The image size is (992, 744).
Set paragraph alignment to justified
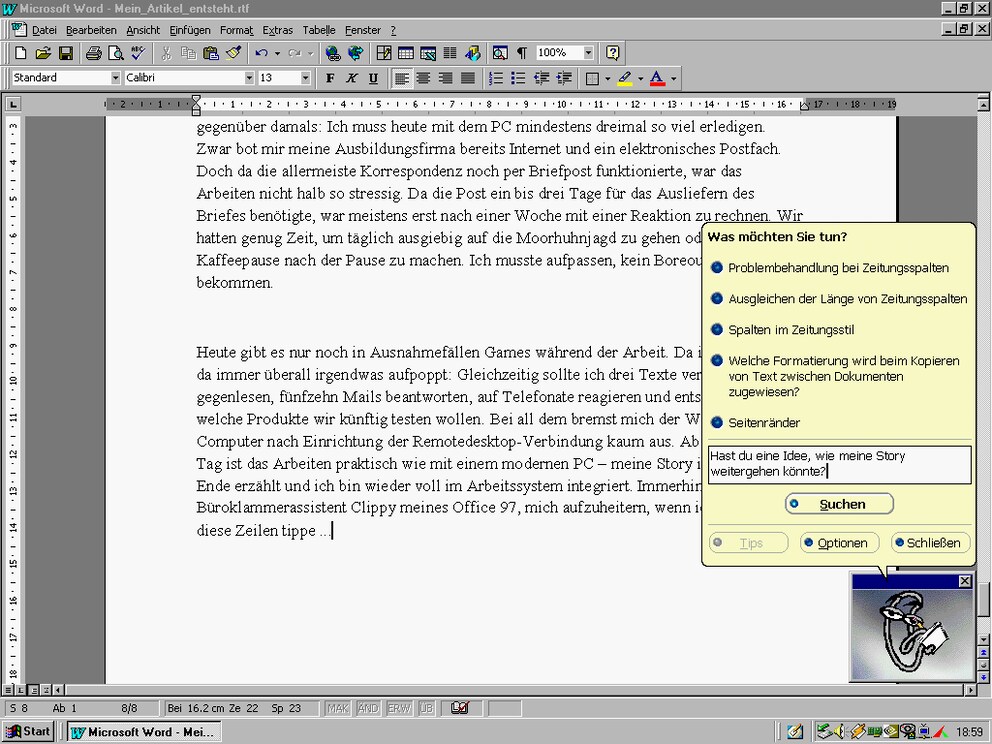[468, 78]
